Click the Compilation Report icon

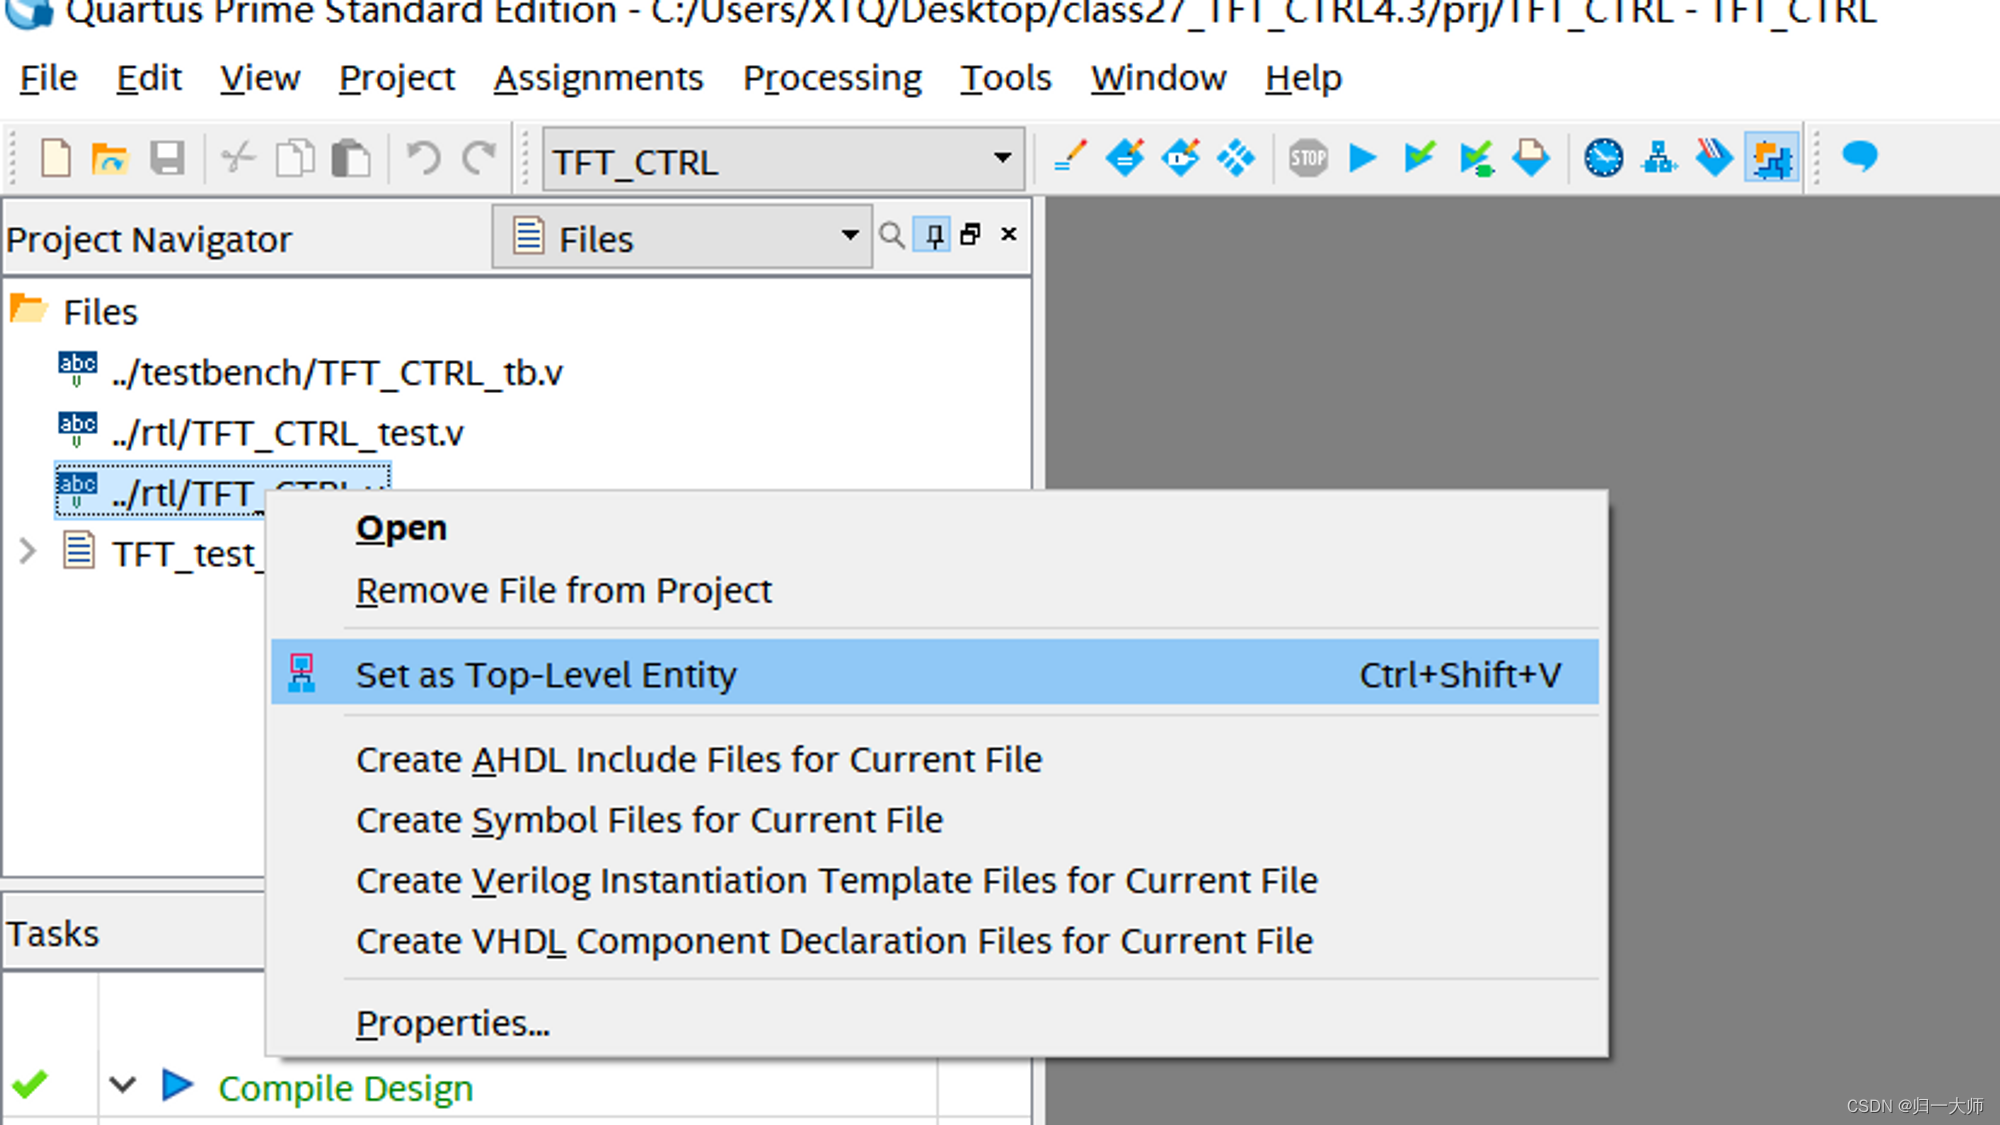tap(1531, 158)
